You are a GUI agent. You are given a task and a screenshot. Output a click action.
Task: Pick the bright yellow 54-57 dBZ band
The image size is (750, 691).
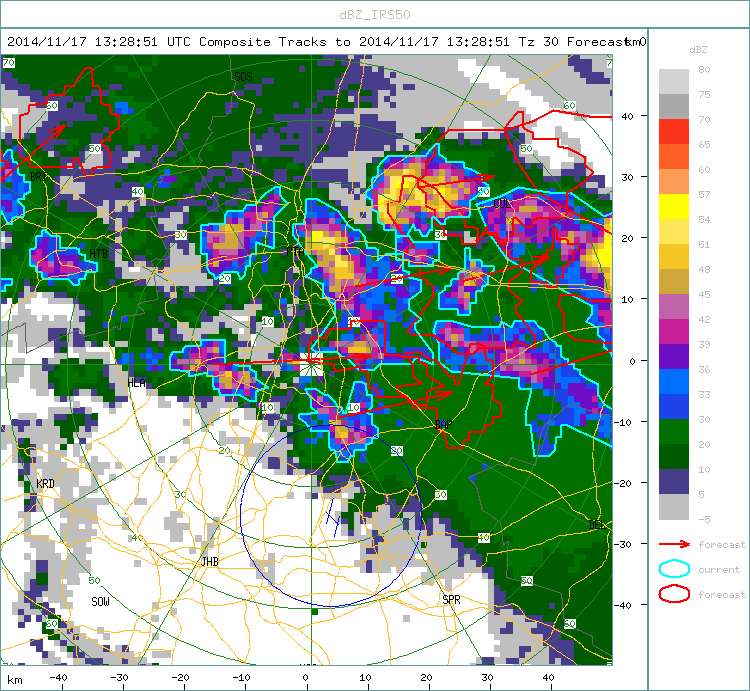tap(673, 207)
